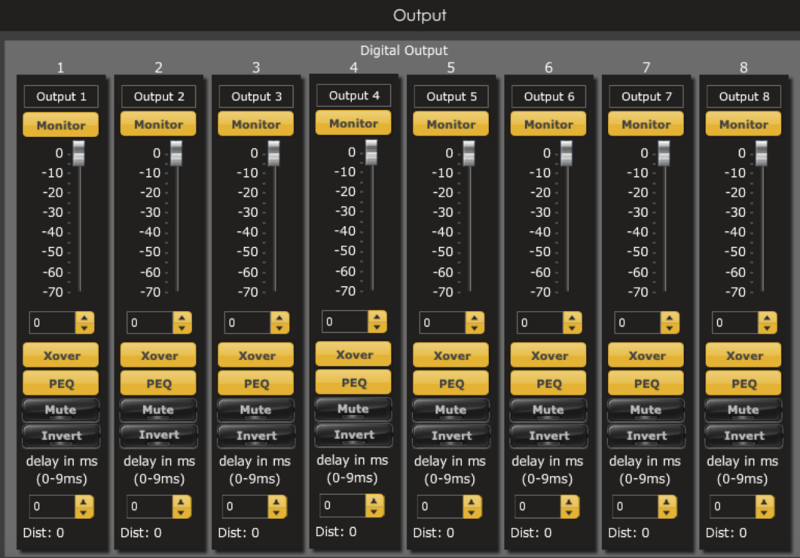
Task: Open PEQ for Output 2
Action: tap(158, 383)
